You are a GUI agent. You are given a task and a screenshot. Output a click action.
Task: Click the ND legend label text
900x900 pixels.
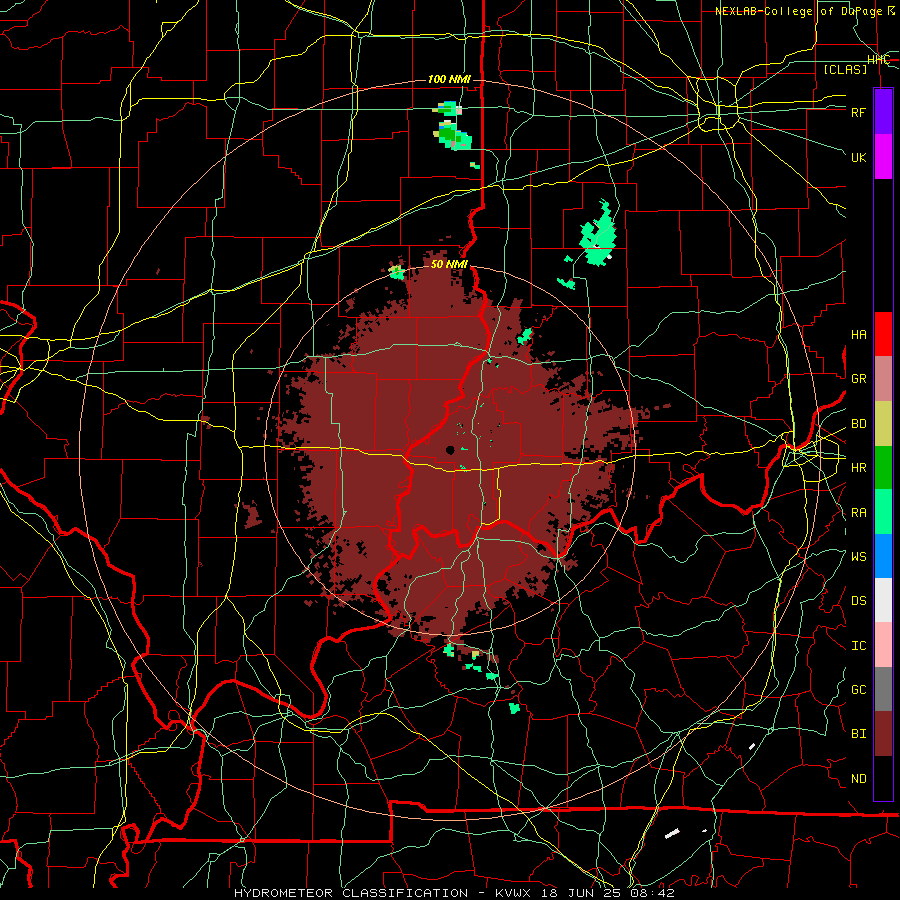(858, 779)
